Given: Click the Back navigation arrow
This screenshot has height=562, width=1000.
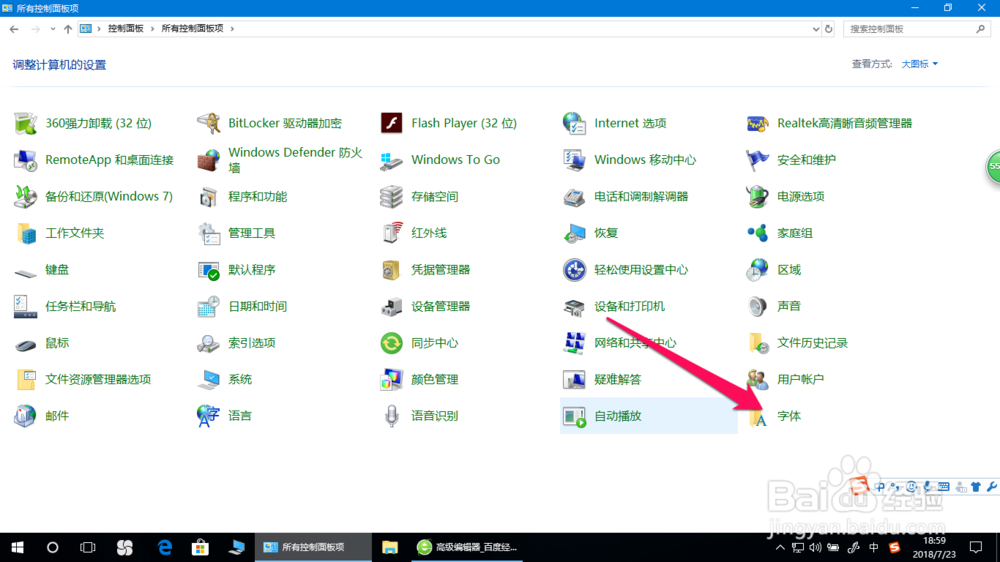Looking at the screenshot, I should coord(14,29).
